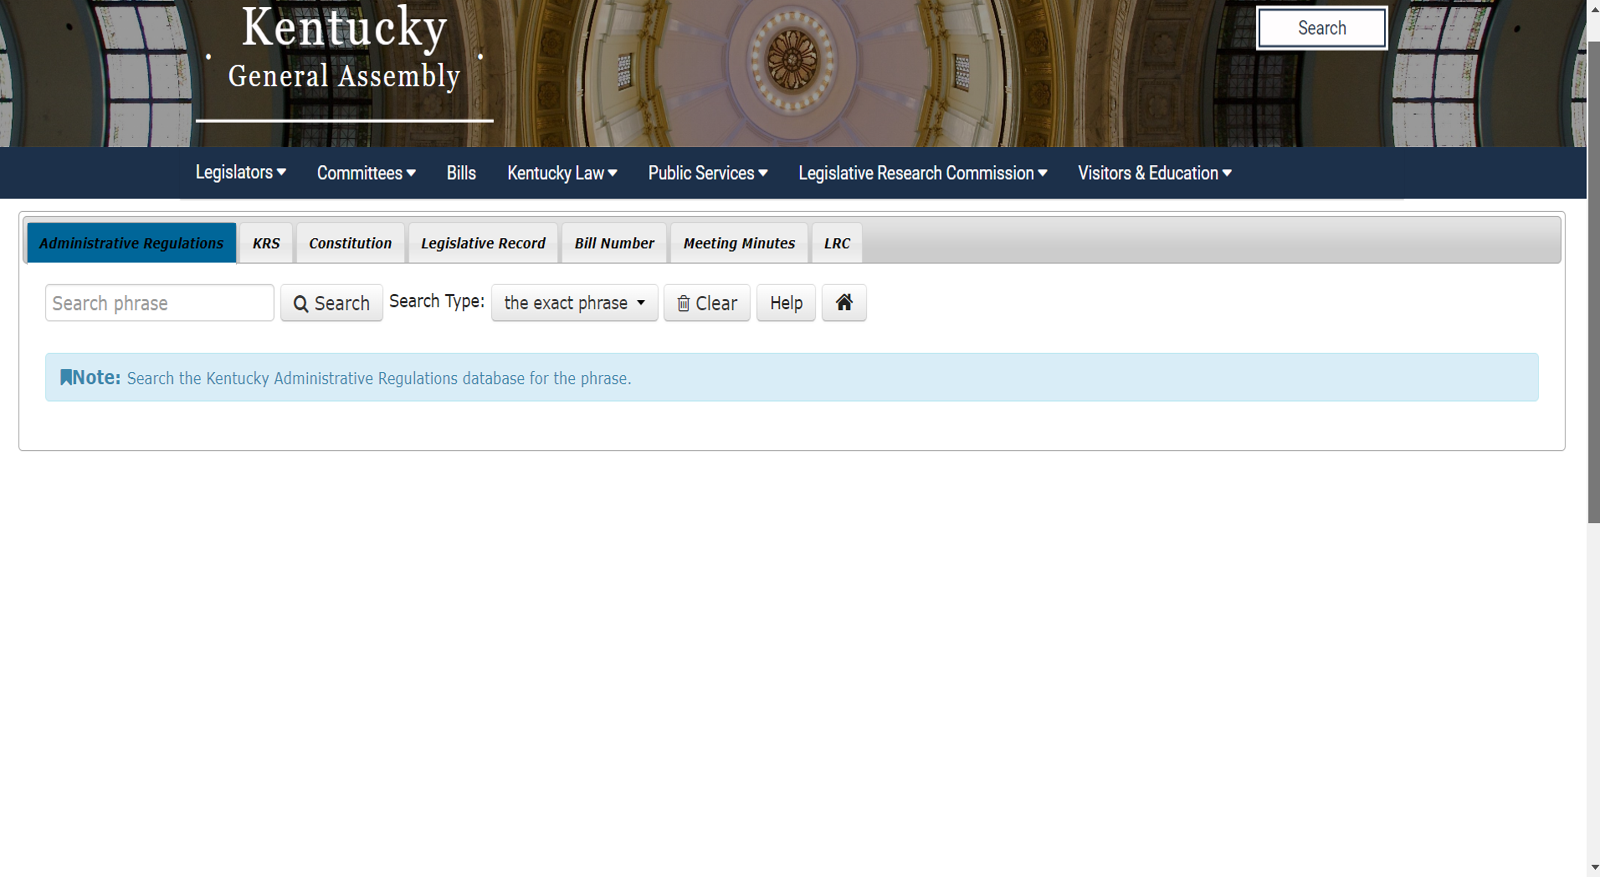Click the magnifier Search button beside phrase field
The width and height of the screenshot is (1600, 877).
tap(331, 303)
